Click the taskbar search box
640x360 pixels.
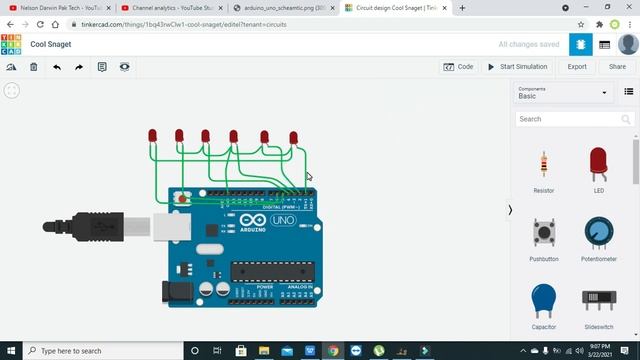103,351
